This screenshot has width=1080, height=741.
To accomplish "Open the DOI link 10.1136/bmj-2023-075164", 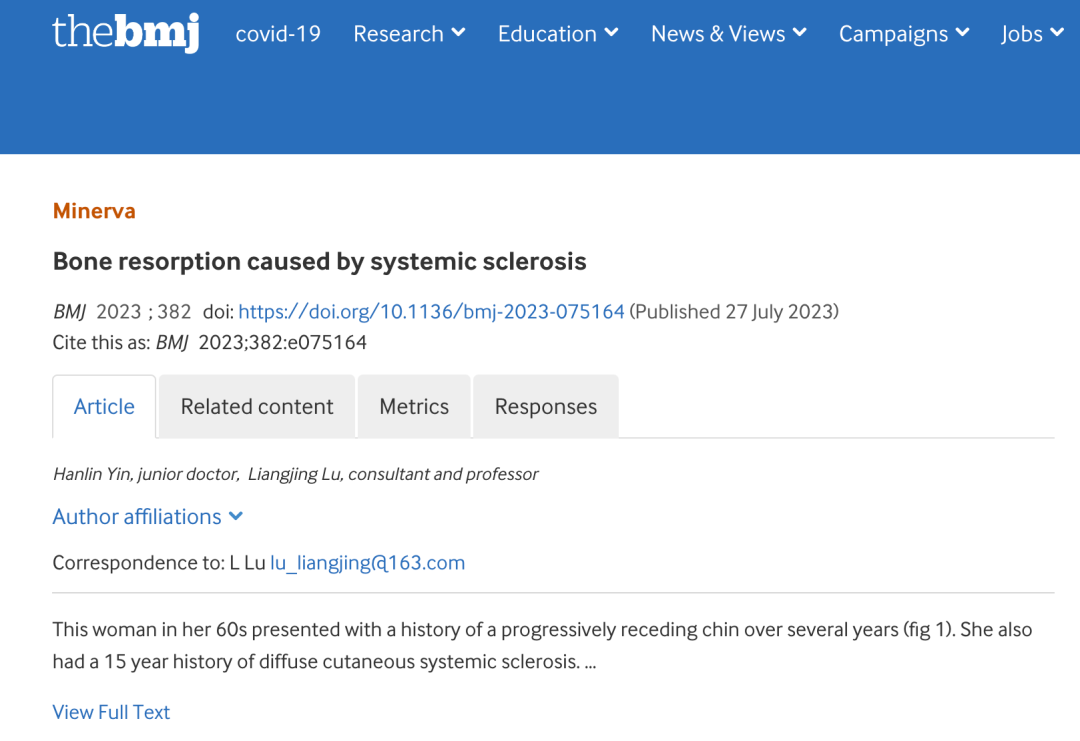I will (x=431, y=312).
